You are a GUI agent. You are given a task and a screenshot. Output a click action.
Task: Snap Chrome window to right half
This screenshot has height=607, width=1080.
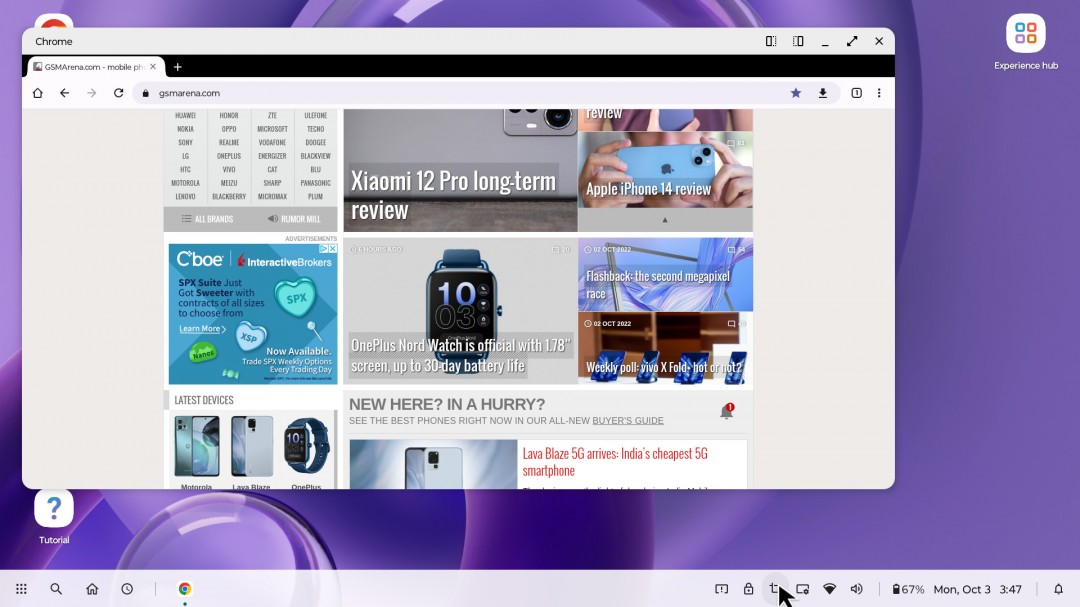coord(798,41)
